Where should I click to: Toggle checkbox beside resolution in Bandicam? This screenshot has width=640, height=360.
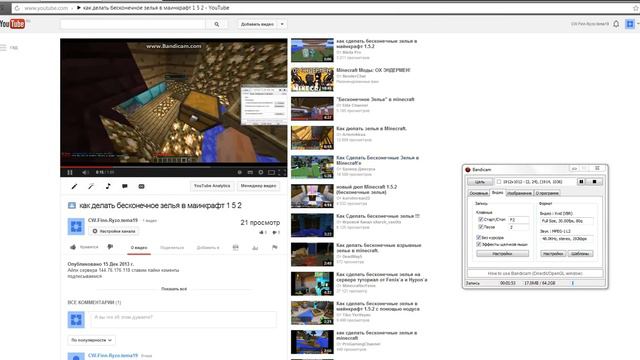499,182
